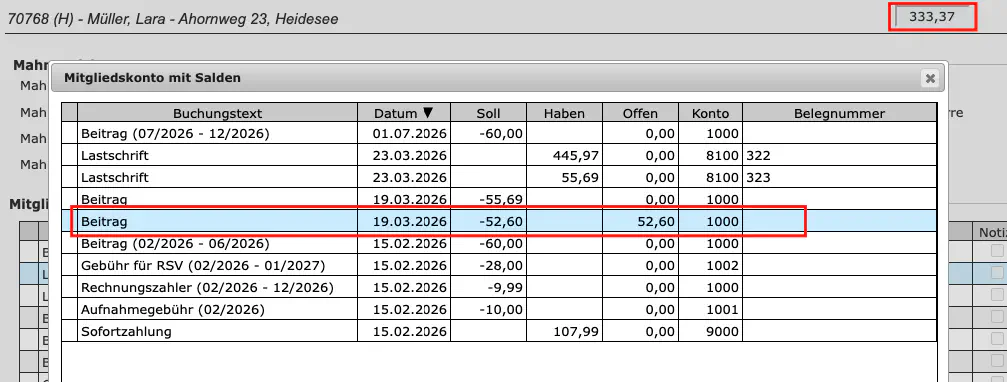Select the row Beitrag (07/2026 - 12/2026)

[498, 134]
